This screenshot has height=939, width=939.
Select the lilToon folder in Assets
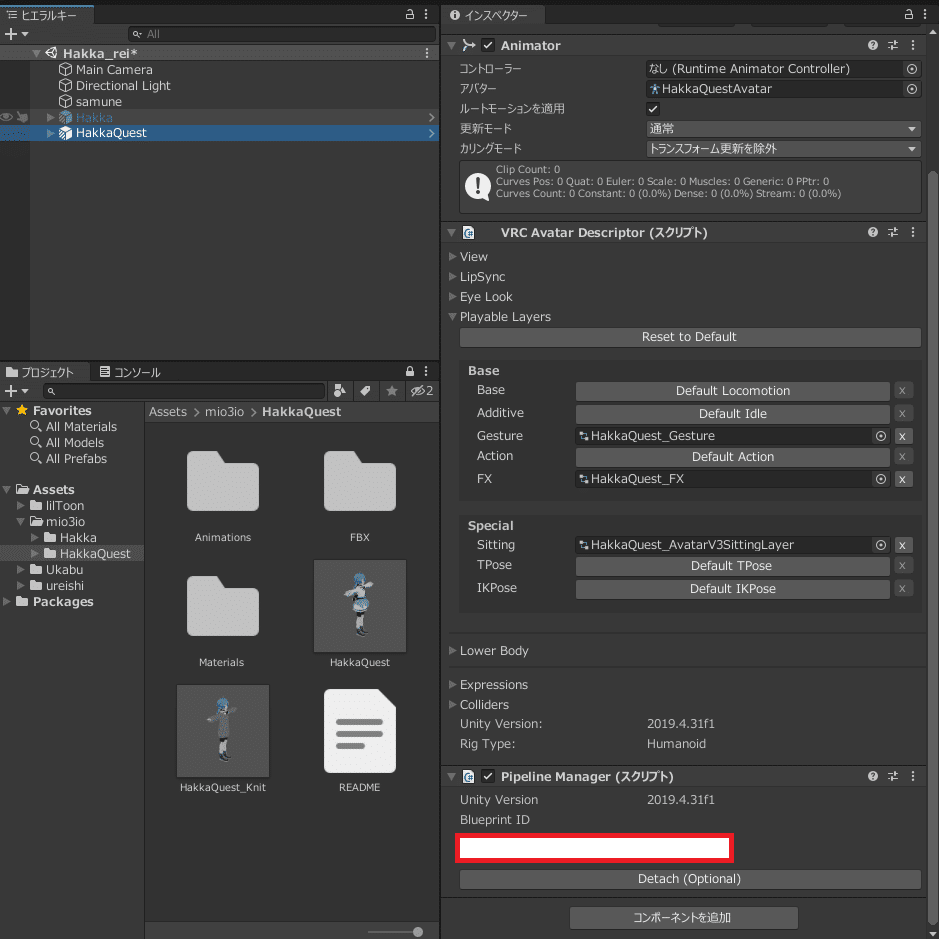click(x=65, y=505)
